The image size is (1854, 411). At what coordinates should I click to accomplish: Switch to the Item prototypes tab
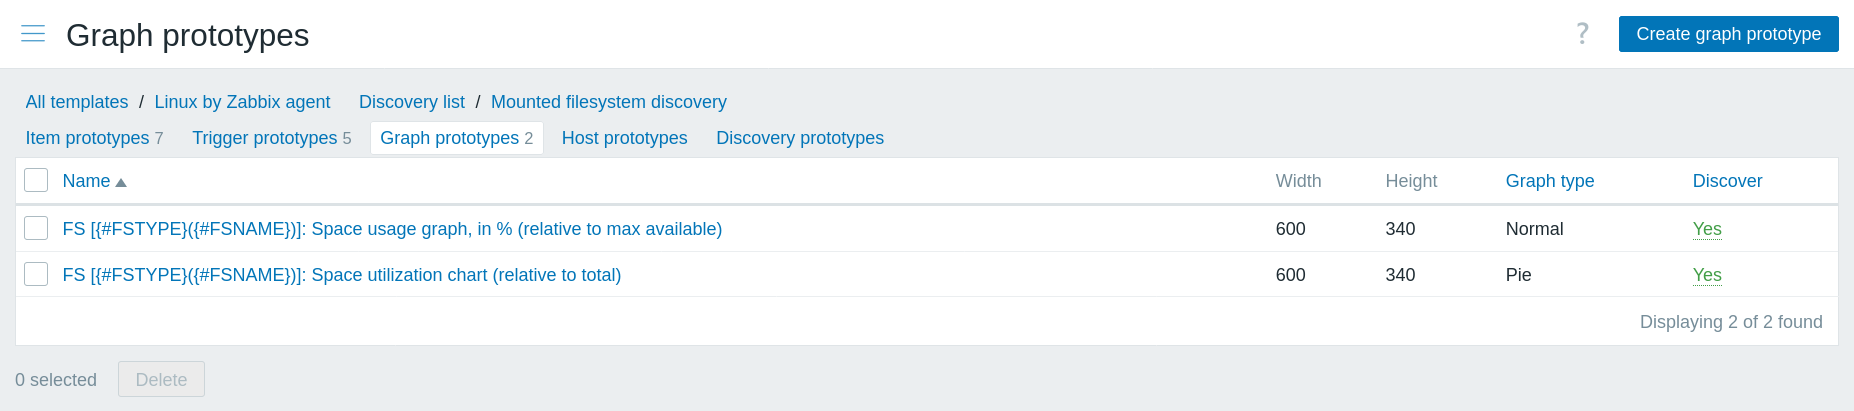87,138
